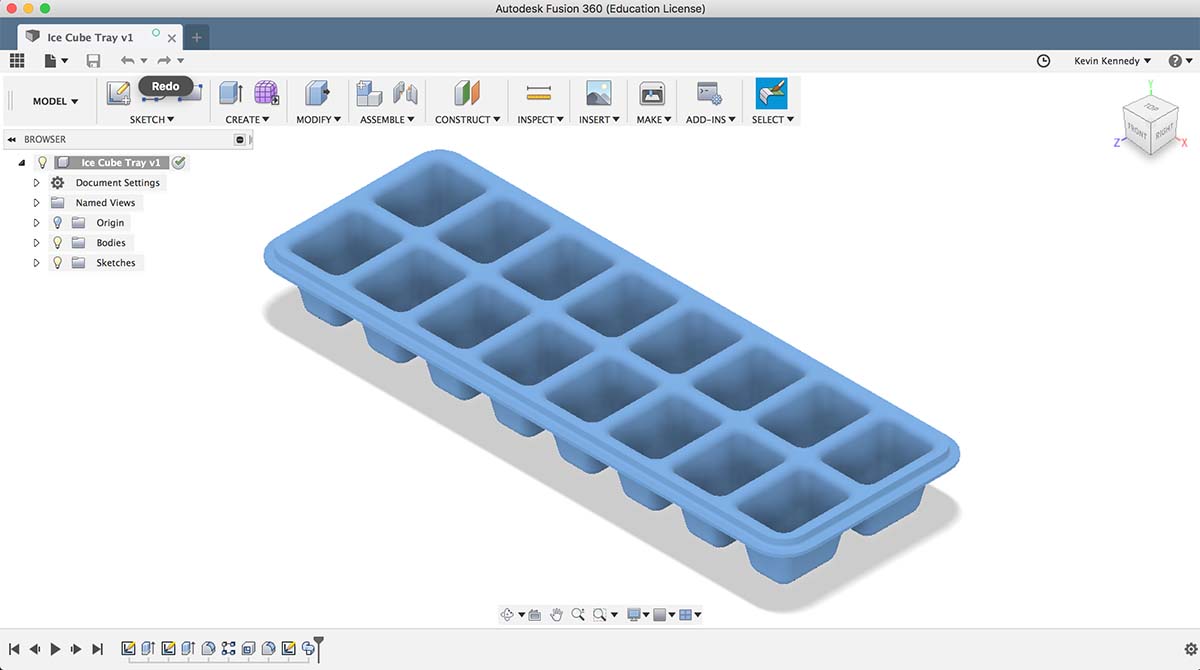The height and width of the screenshot is (670, 1200).
Task: Expand the Bodies folder
Action: tap(37, 242)
